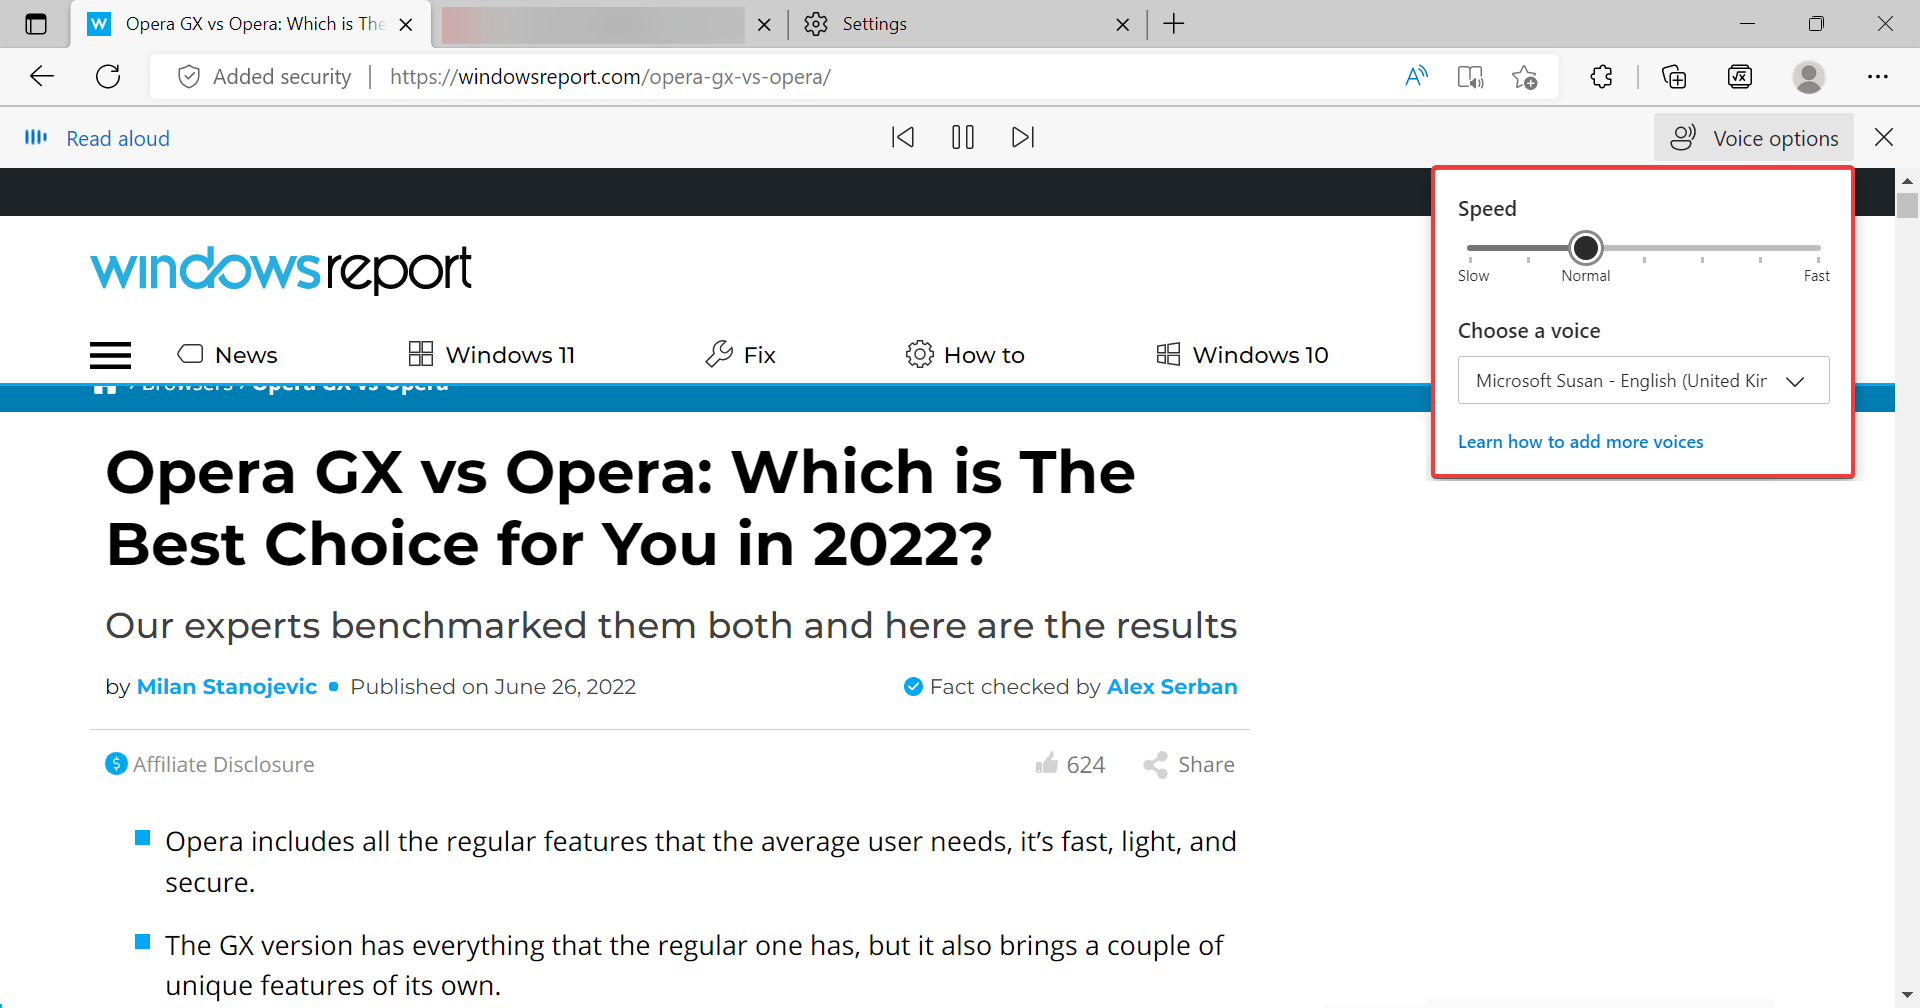Open Settings and more ellipsis menu
This screenshot has width=1920, height=1008.
1878,77
